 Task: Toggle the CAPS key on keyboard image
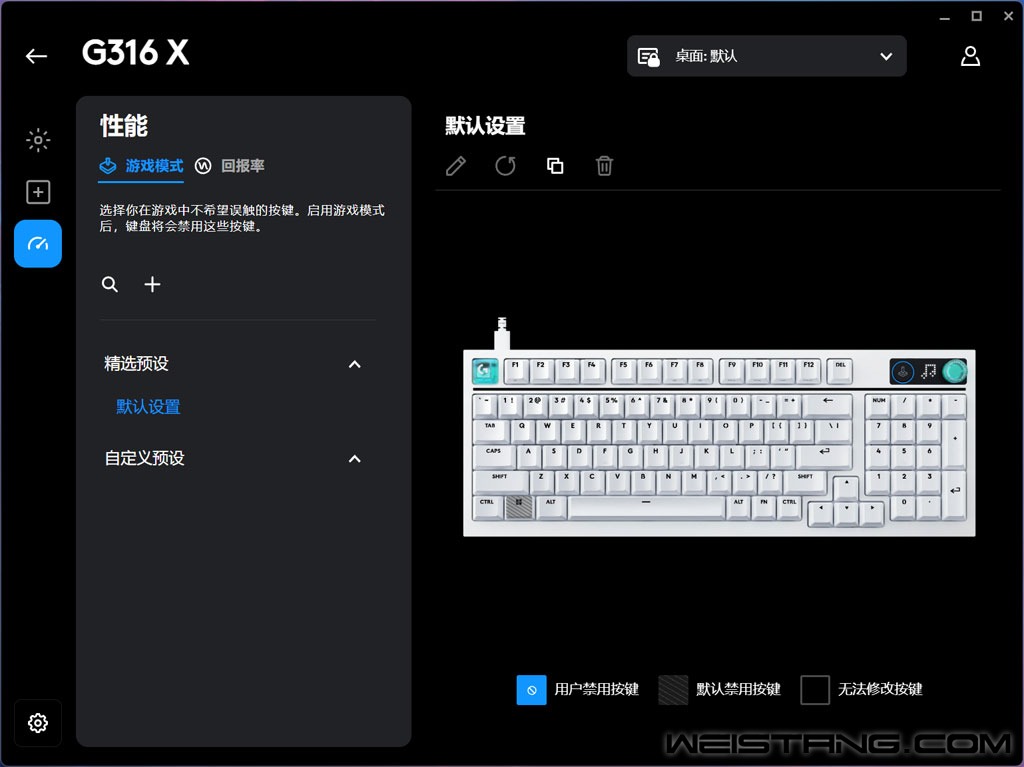pos(494,456)
